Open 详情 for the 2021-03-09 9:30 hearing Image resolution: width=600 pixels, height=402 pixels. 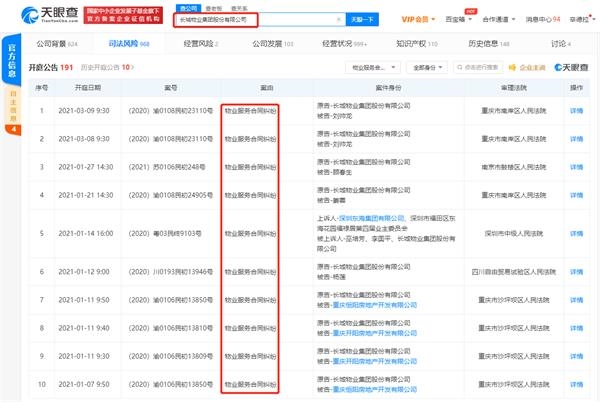point(576,111)
